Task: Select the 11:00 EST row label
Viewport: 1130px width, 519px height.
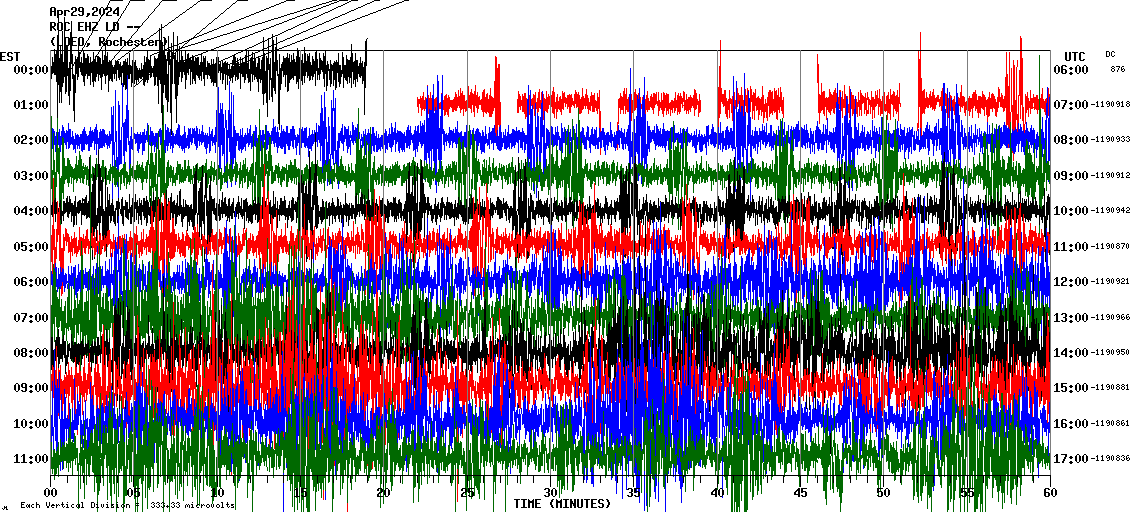Action: pyautogui.click(x=32, y=459)
